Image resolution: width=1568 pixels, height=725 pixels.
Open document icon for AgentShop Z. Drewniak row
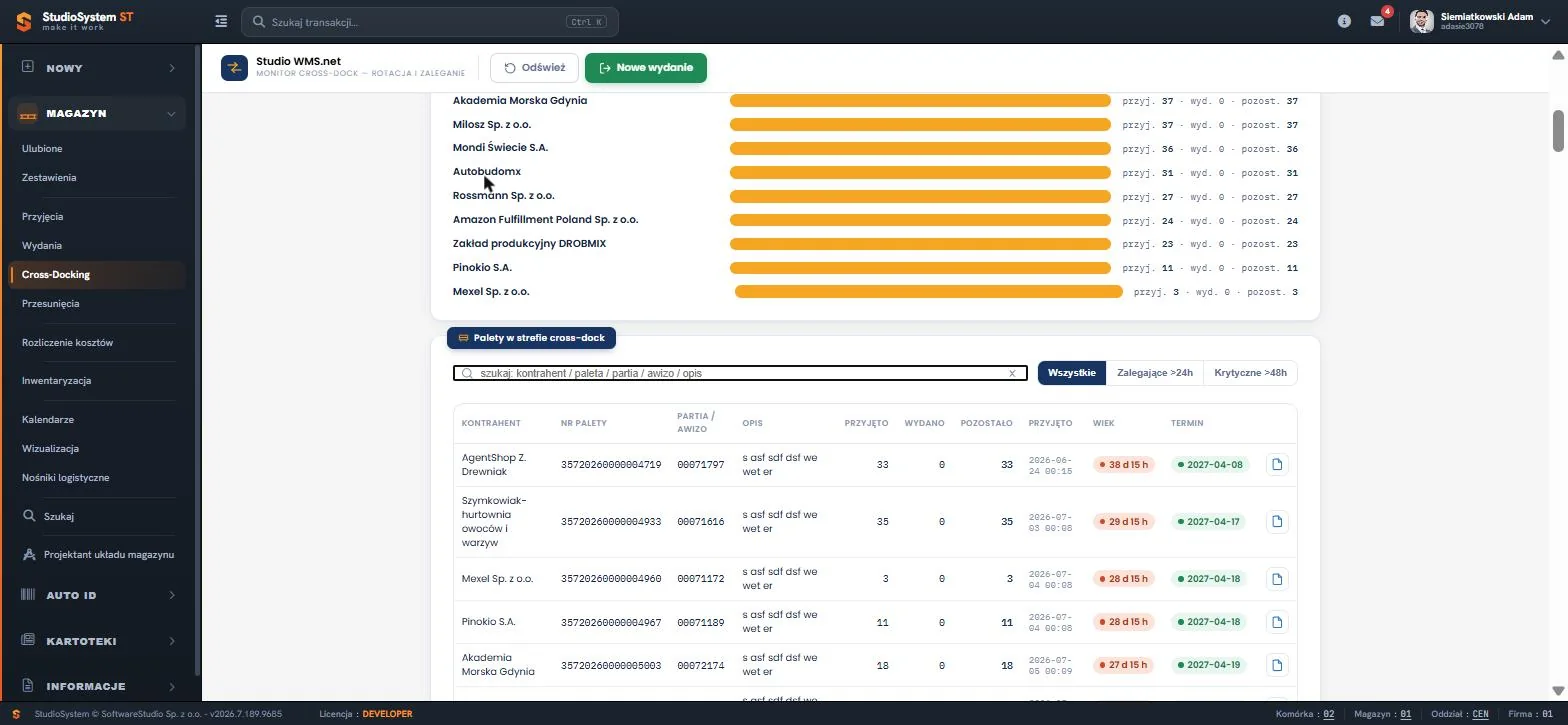pyautogui.click(x=1276, y=465)
